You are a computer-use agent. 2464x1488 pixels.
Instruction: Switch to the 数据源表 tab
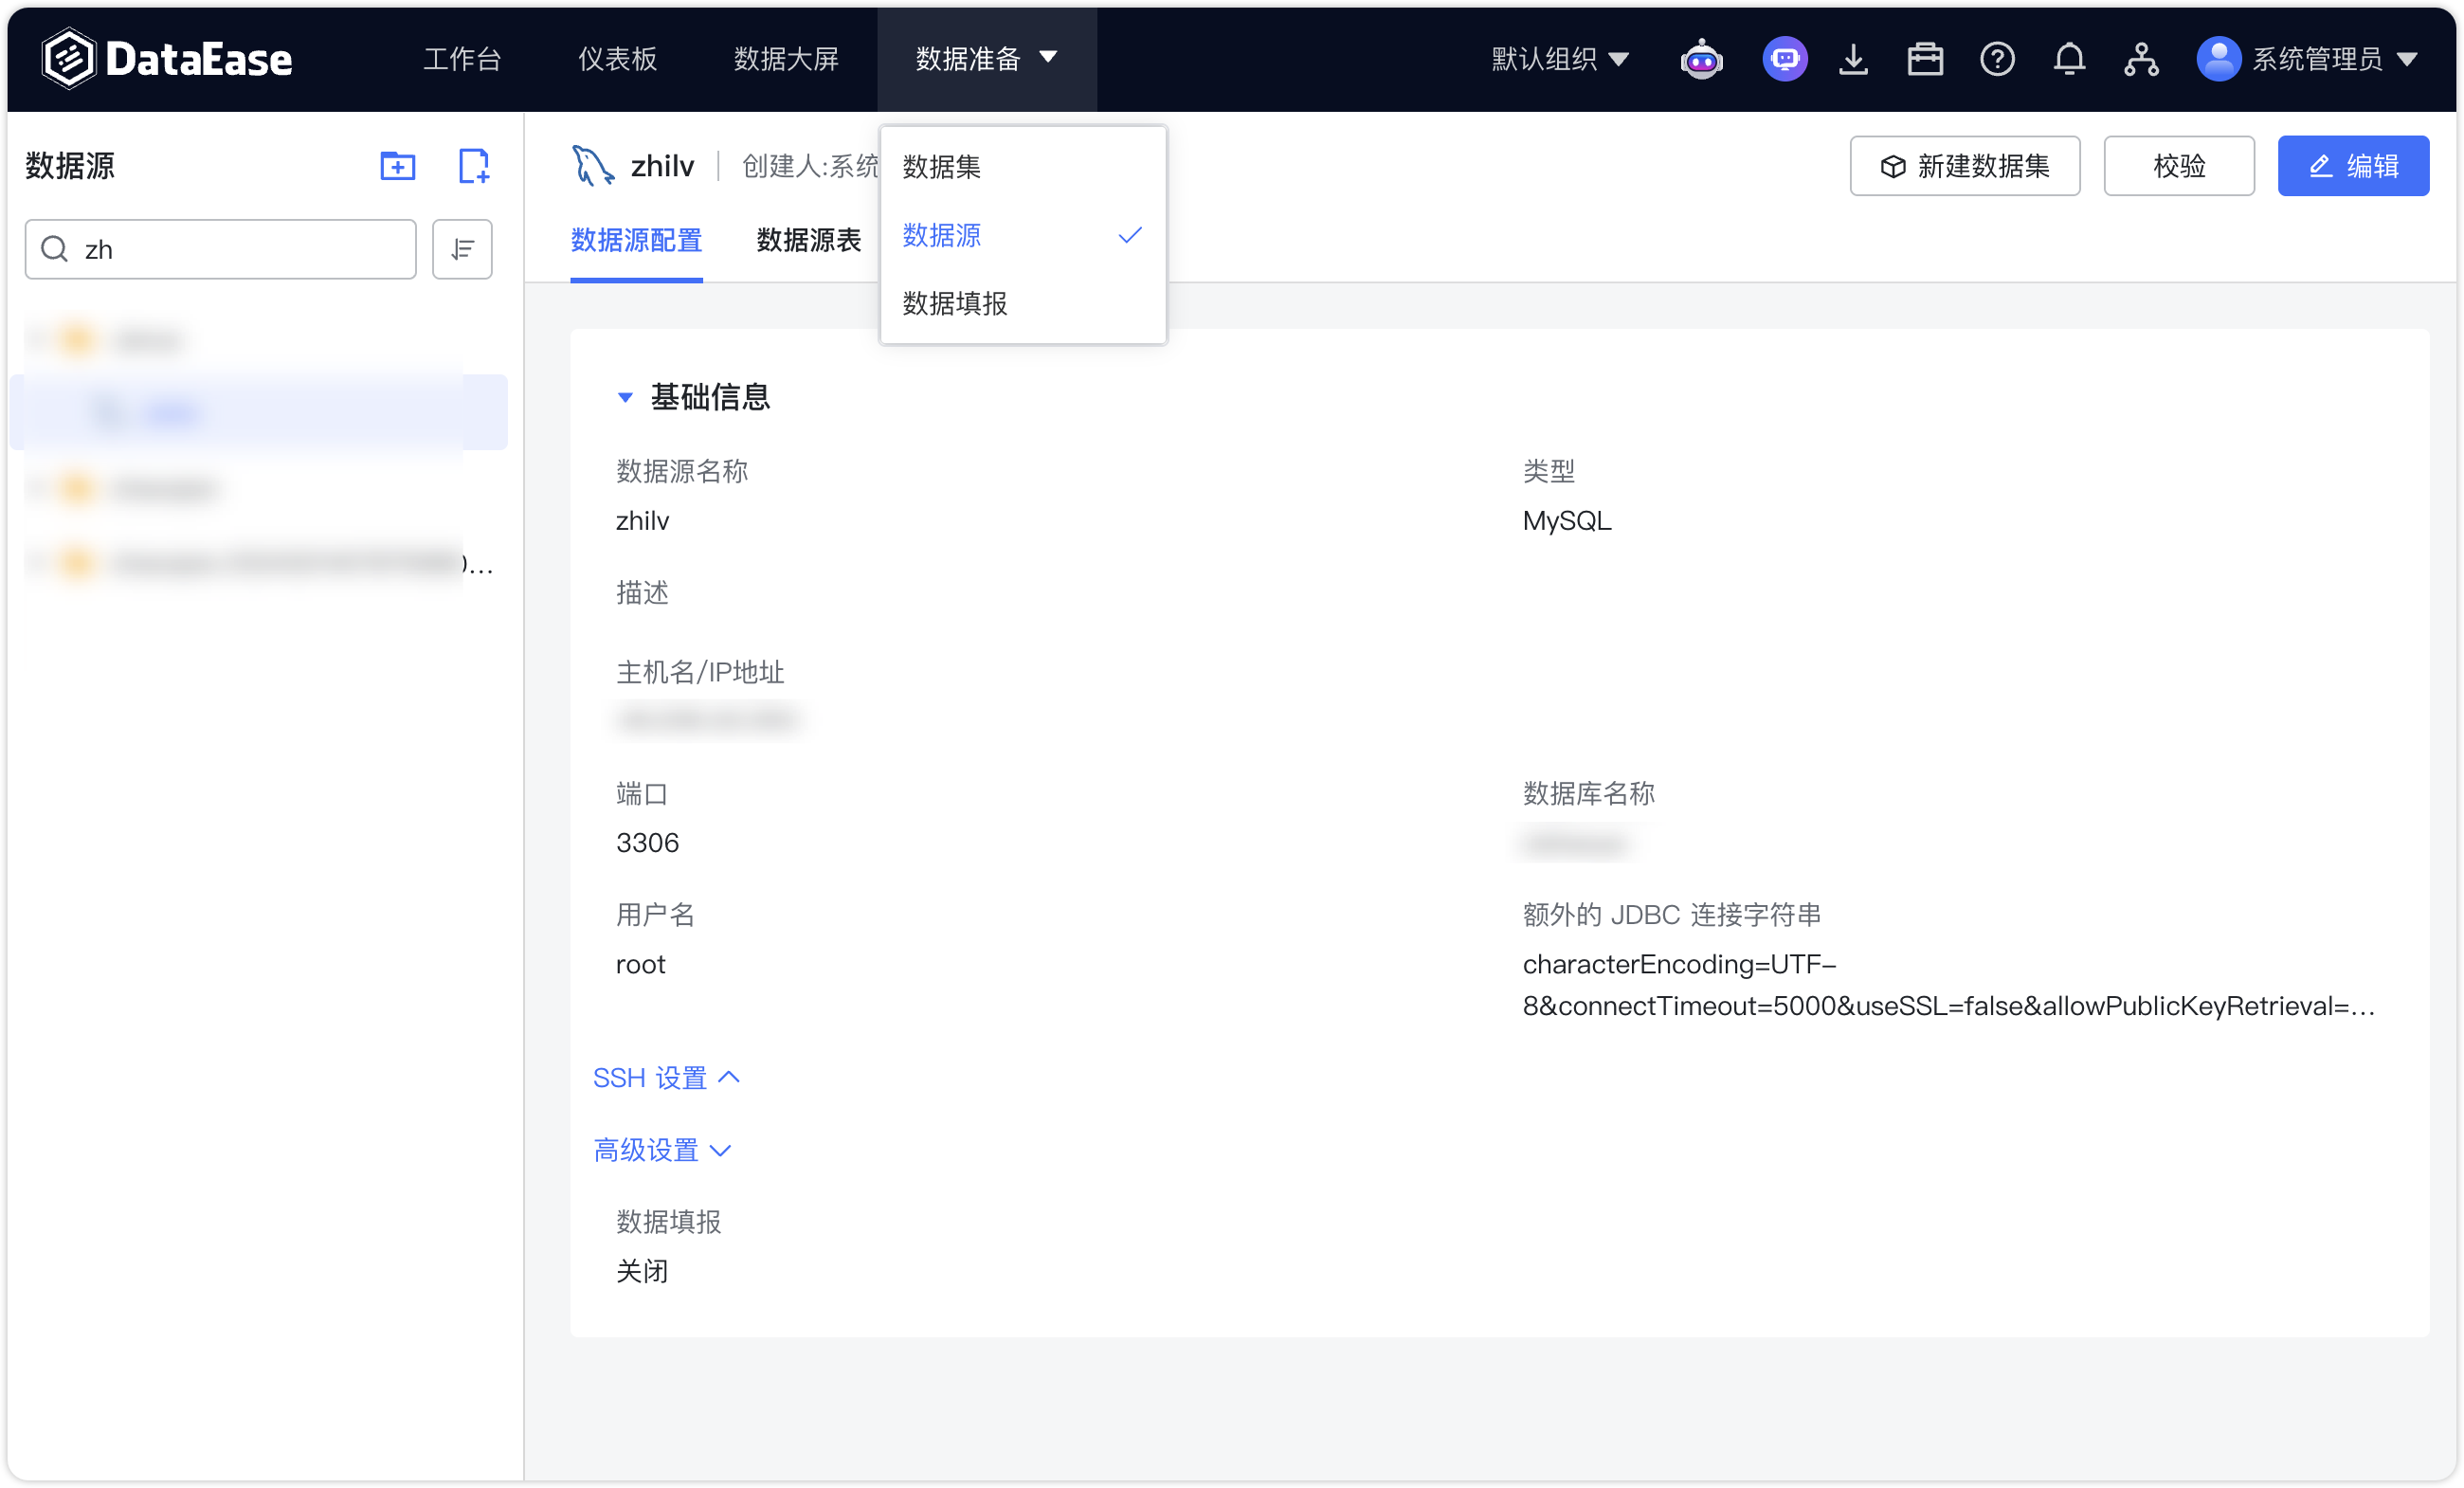(x=808, y=240)
